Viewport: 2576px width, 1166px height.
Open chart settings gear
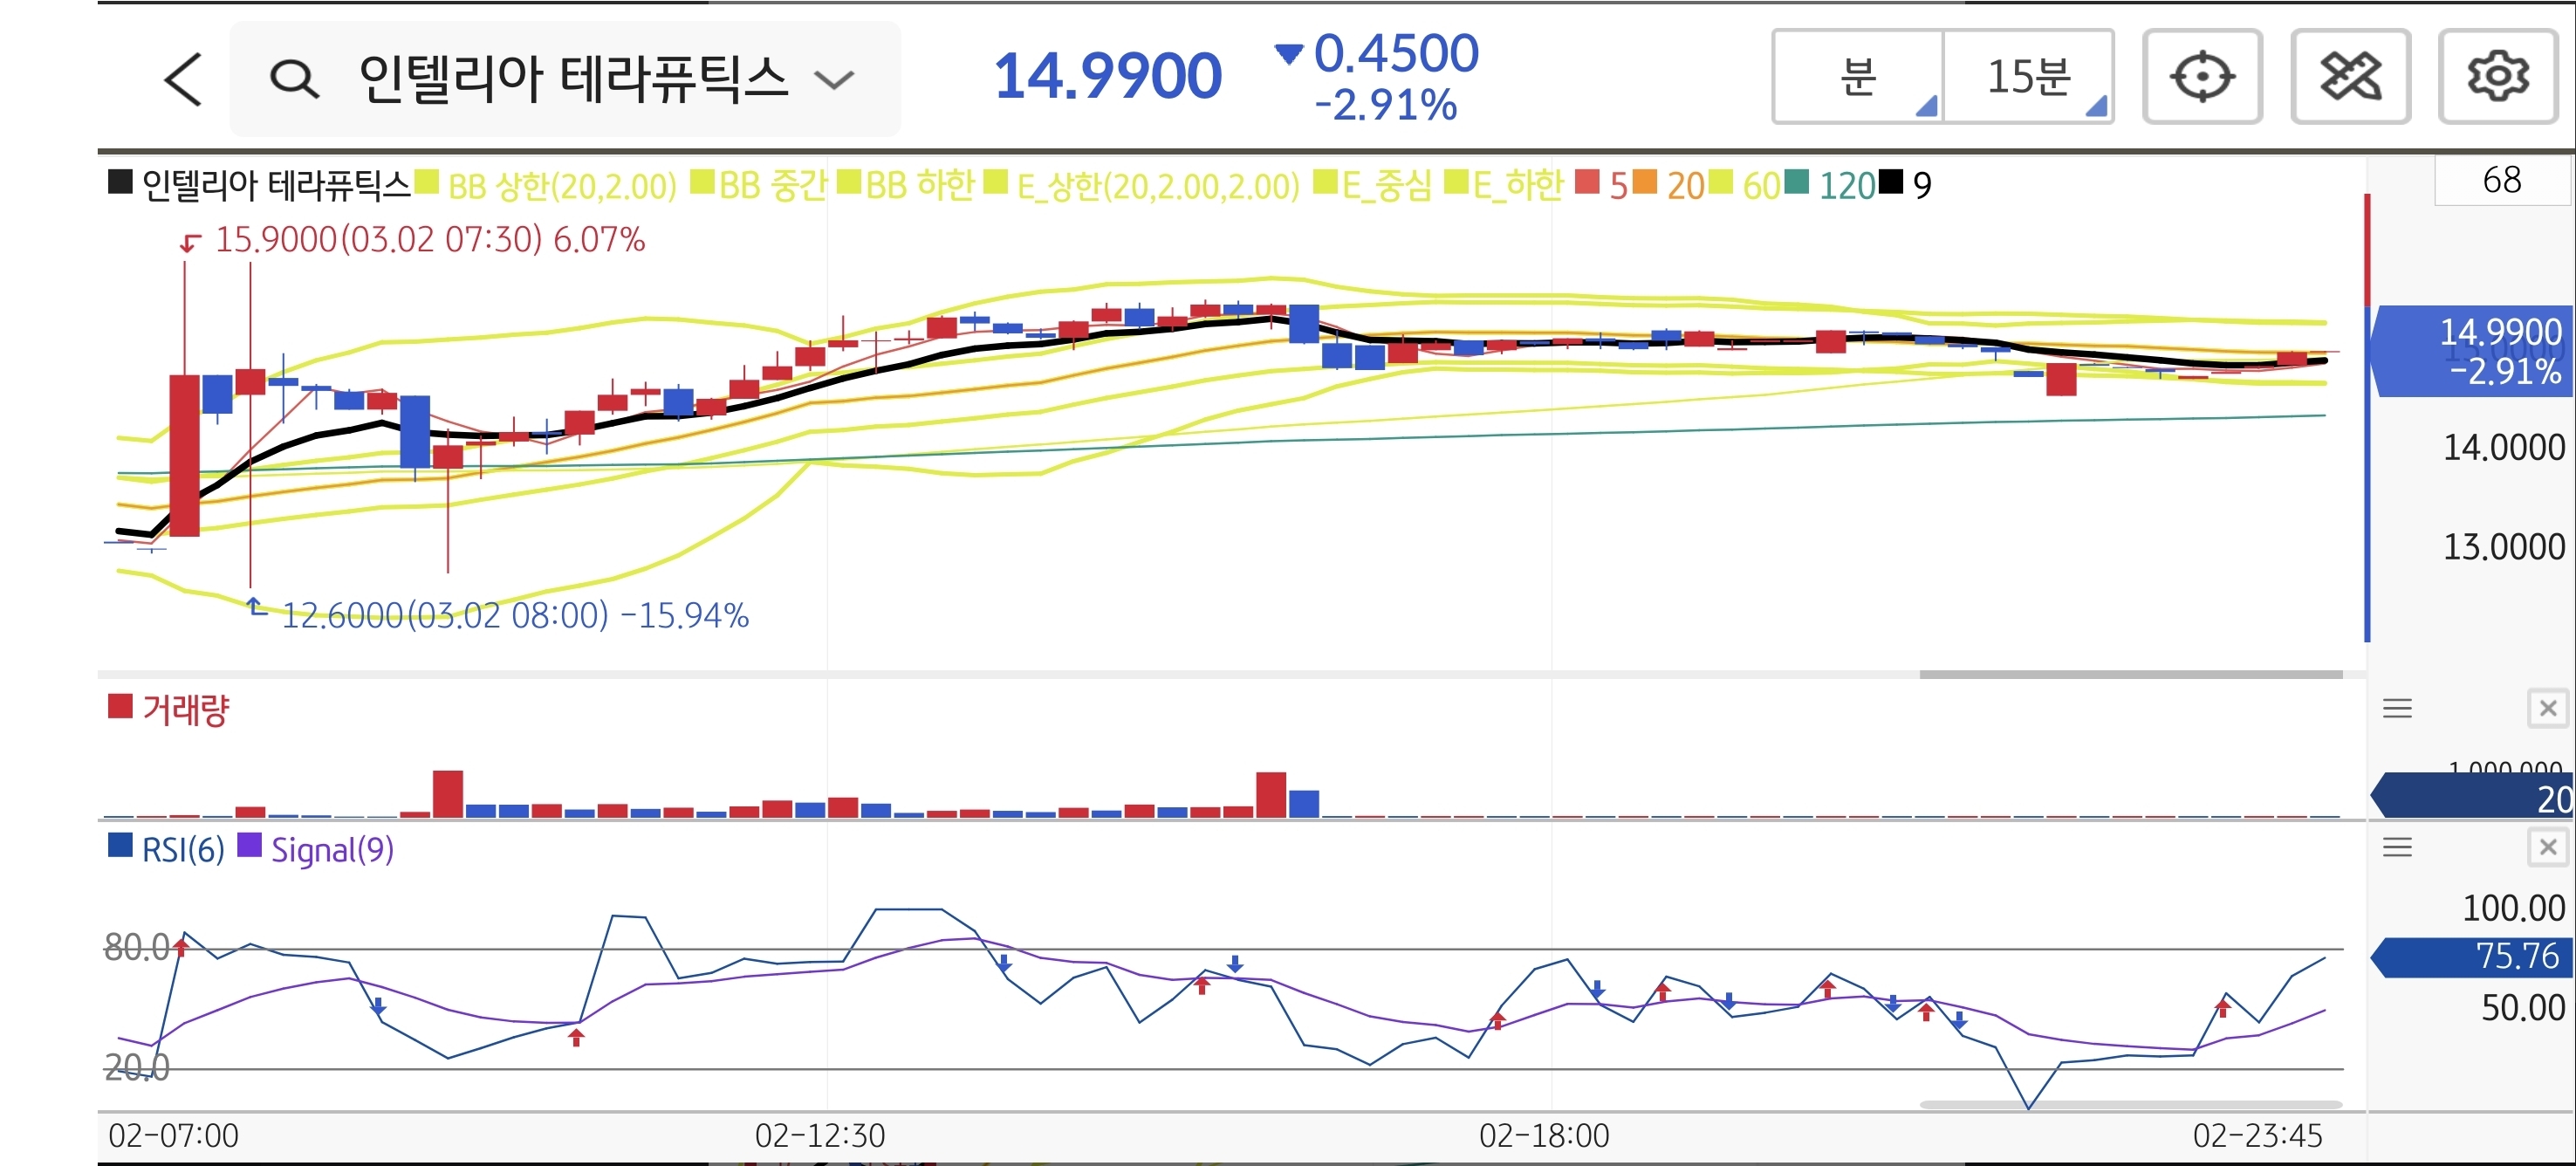pyautogui.click(x=2497, y=77)
